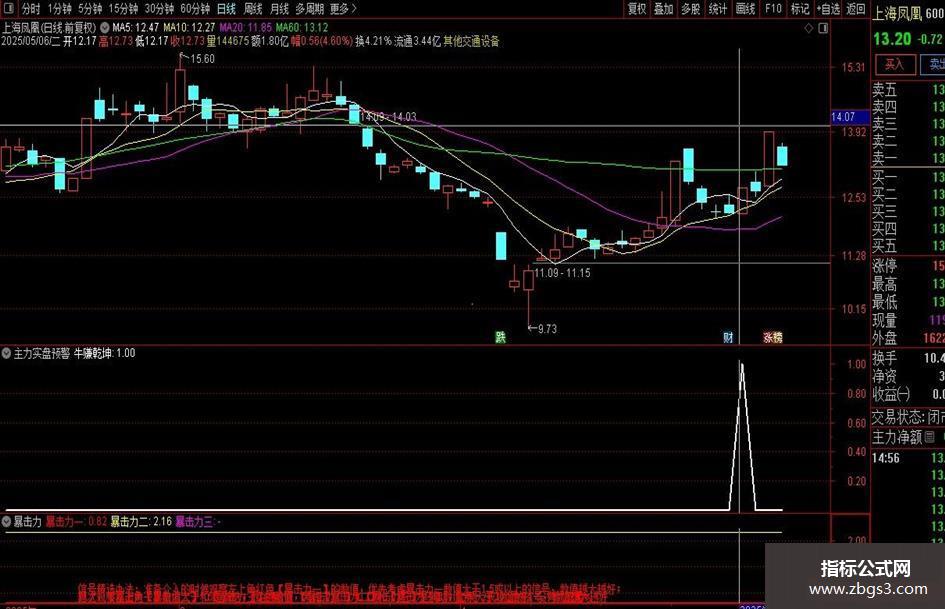Select the 周线 weekly chart tab
Image resolution: width=945 pixels, height=609 pixels.
coord(253,9)
